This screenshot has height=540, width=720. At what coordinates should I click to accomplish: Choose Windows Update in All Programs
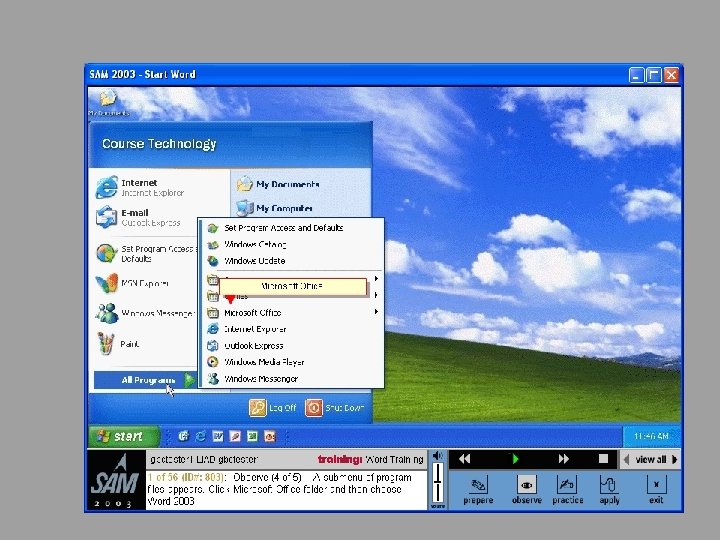coord(291,261)
